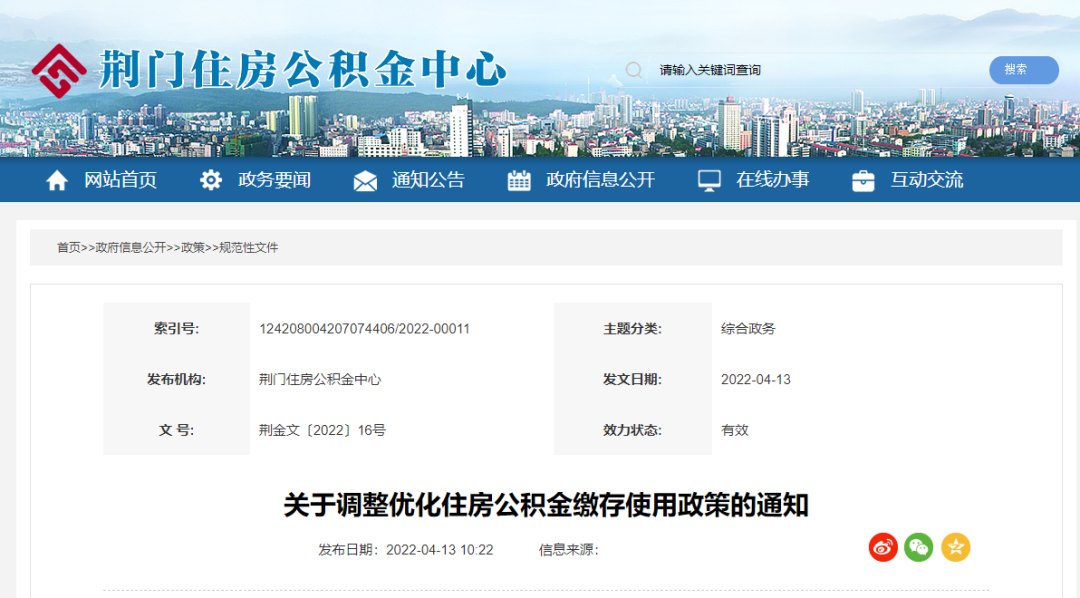Click the 荆门住房公积金中心 site title
This screenshot has height=598, width=1080.
302,70
